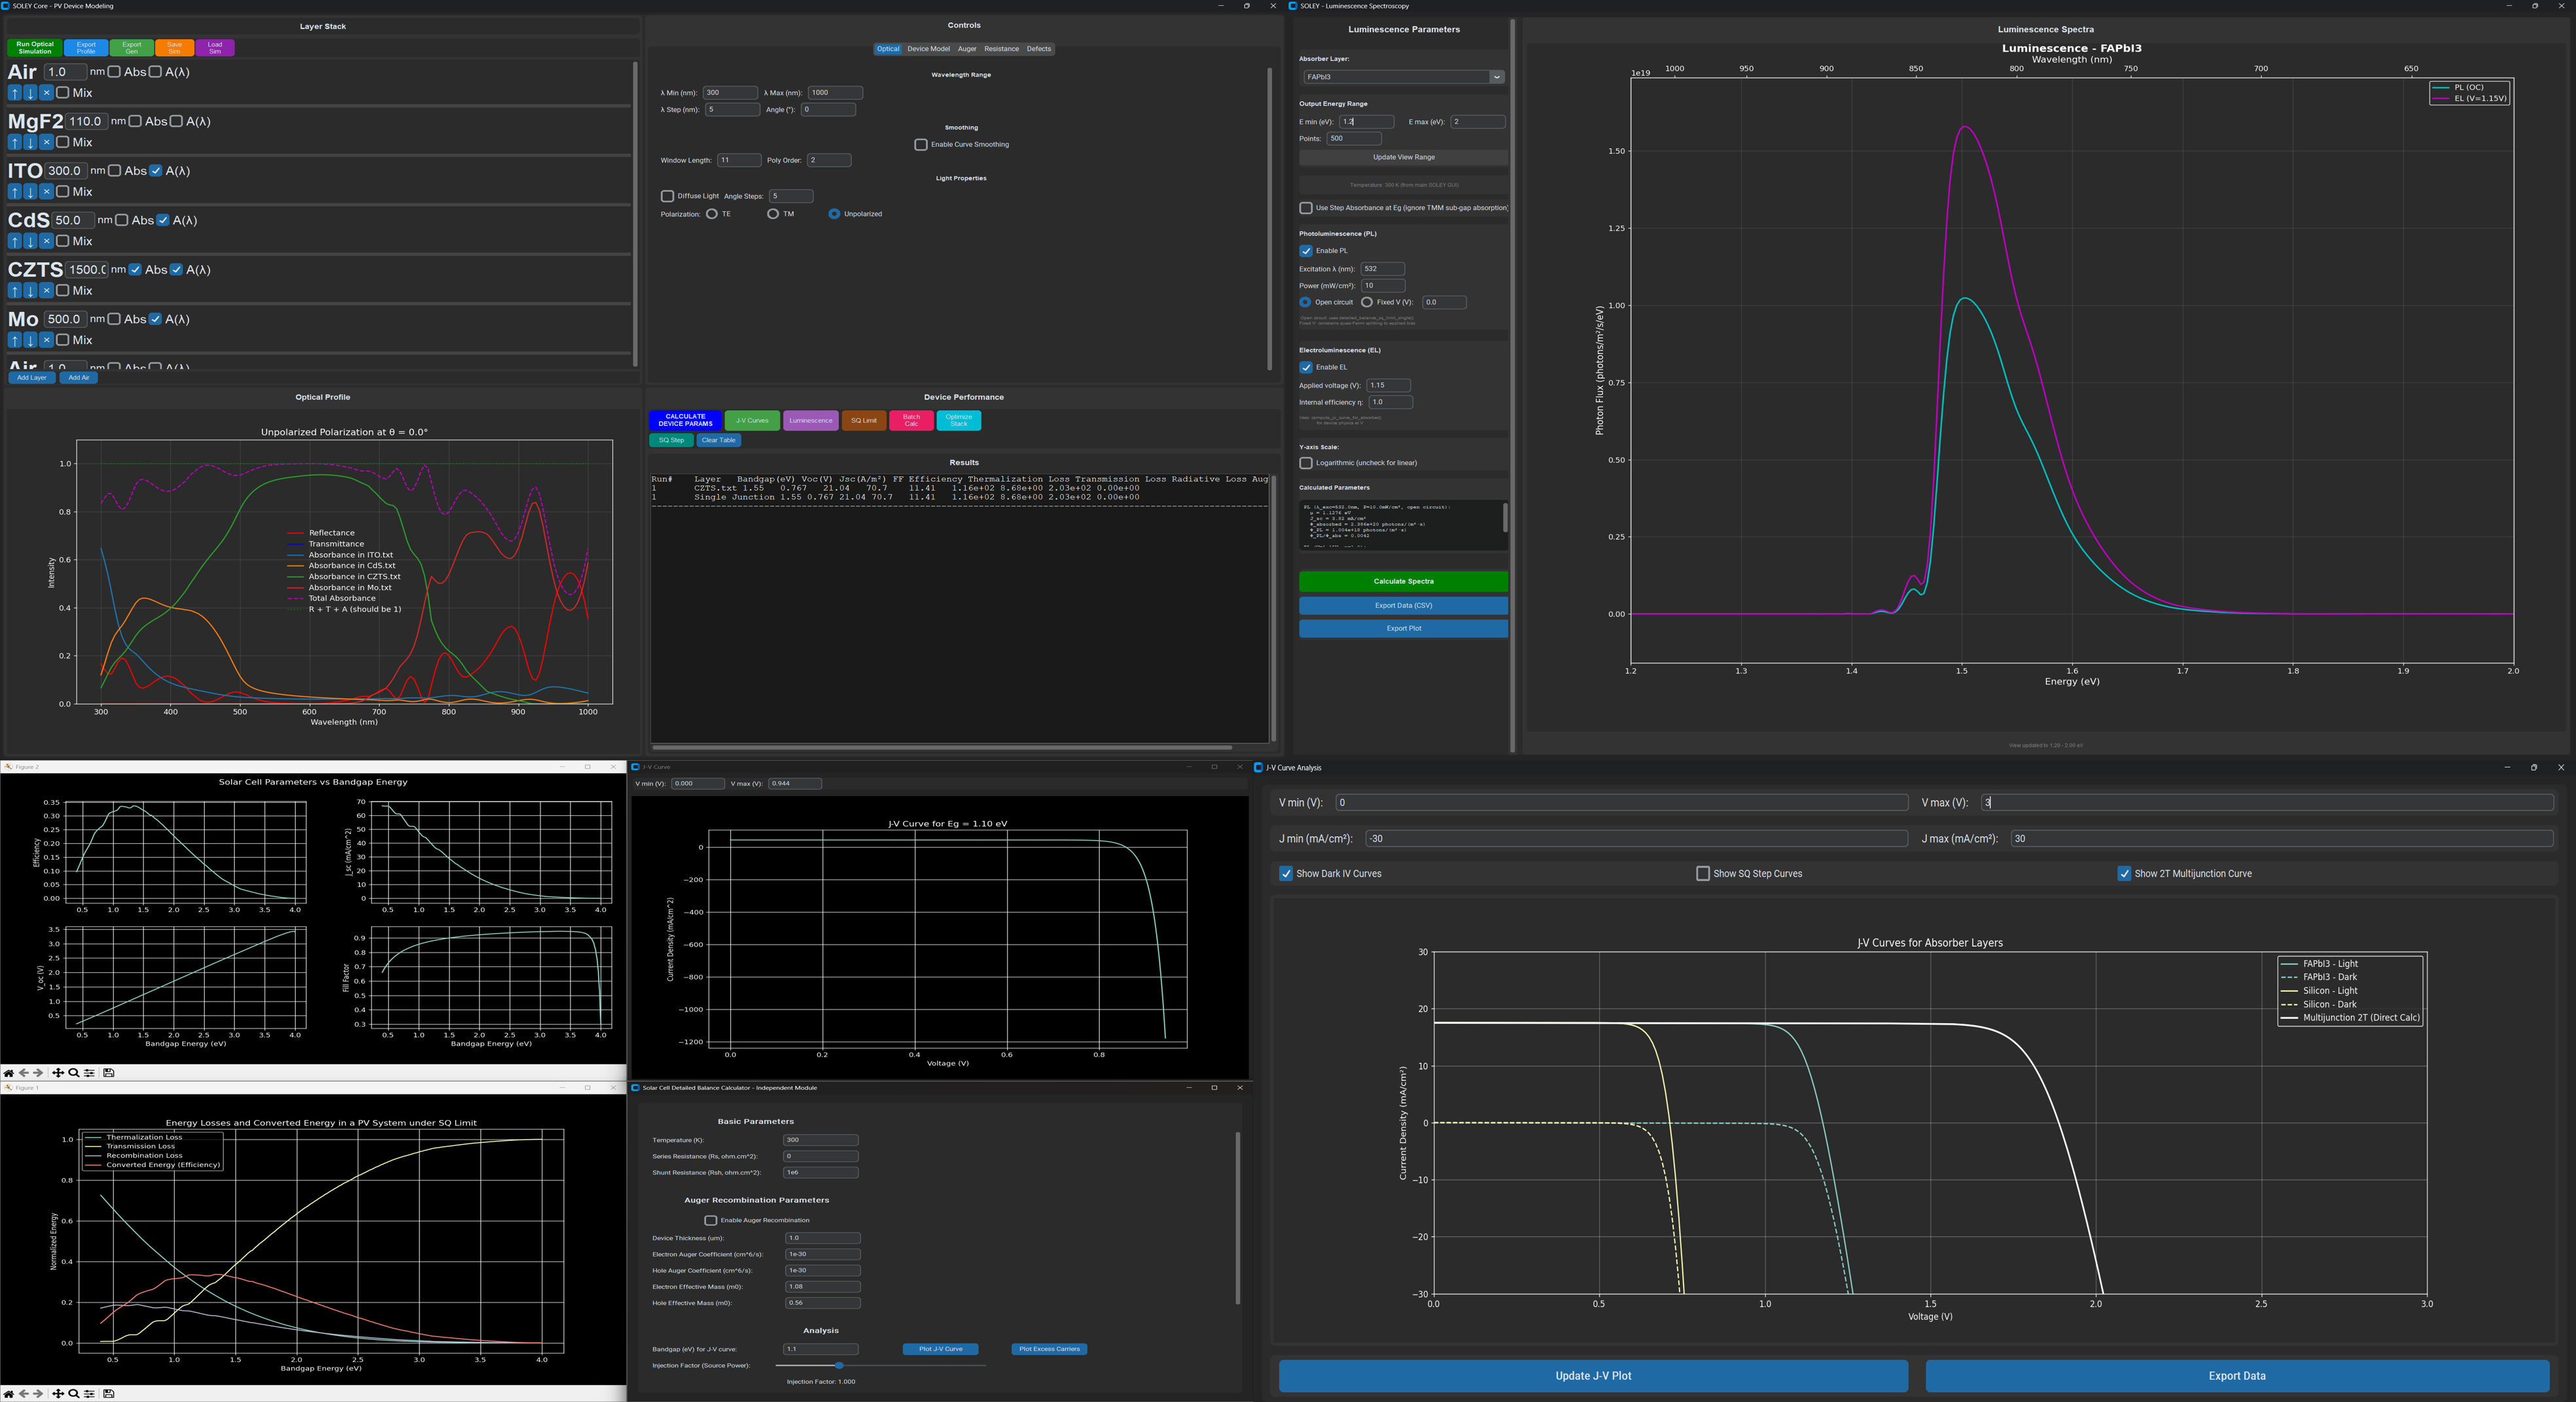The image size is (2576, 1402).
Task: Move the MgF2 layer up
Action: [x=14, y=142]
